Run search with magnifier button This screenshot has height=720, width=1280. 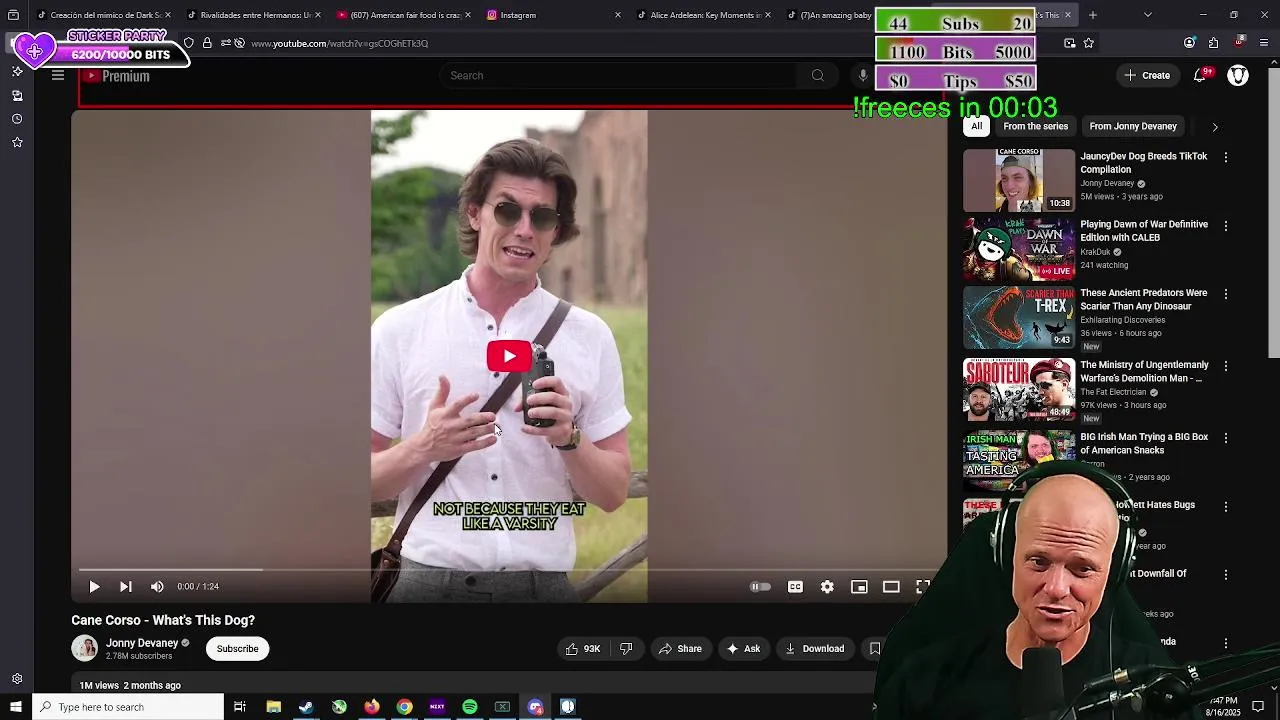click(x=818, y=76)
